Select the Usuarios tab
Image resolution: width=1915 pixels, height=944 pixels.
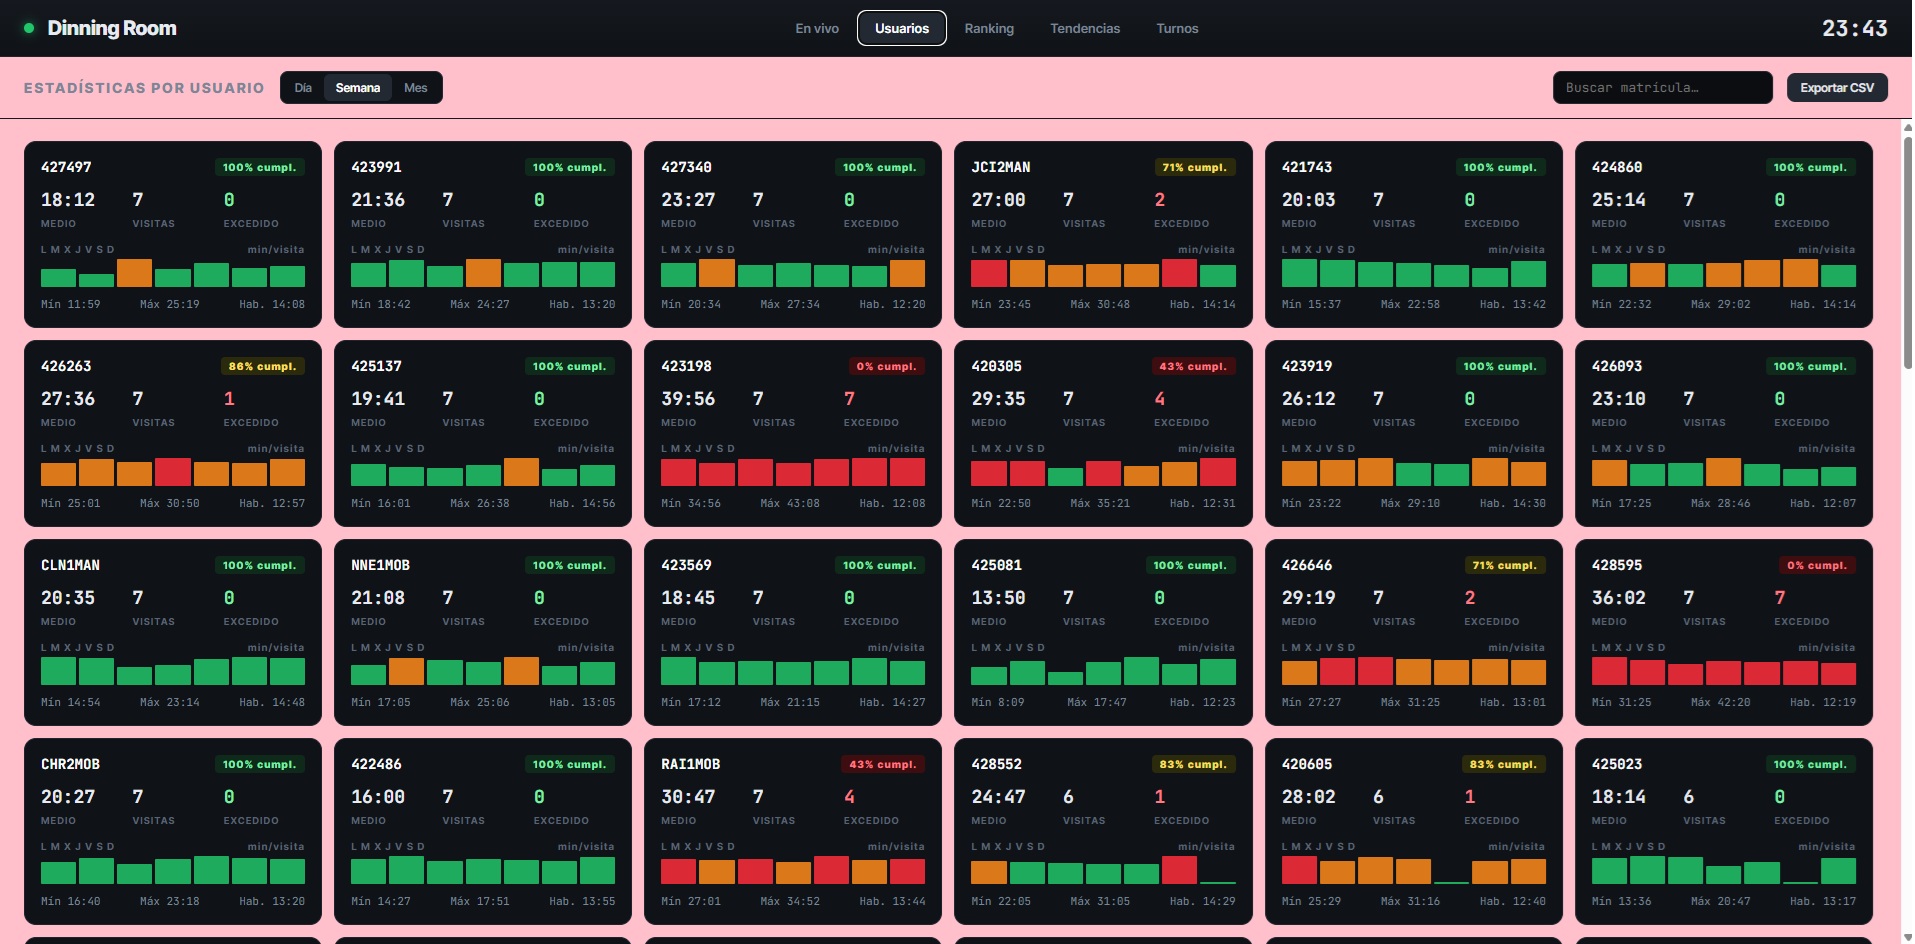click(x=902, y=28)
